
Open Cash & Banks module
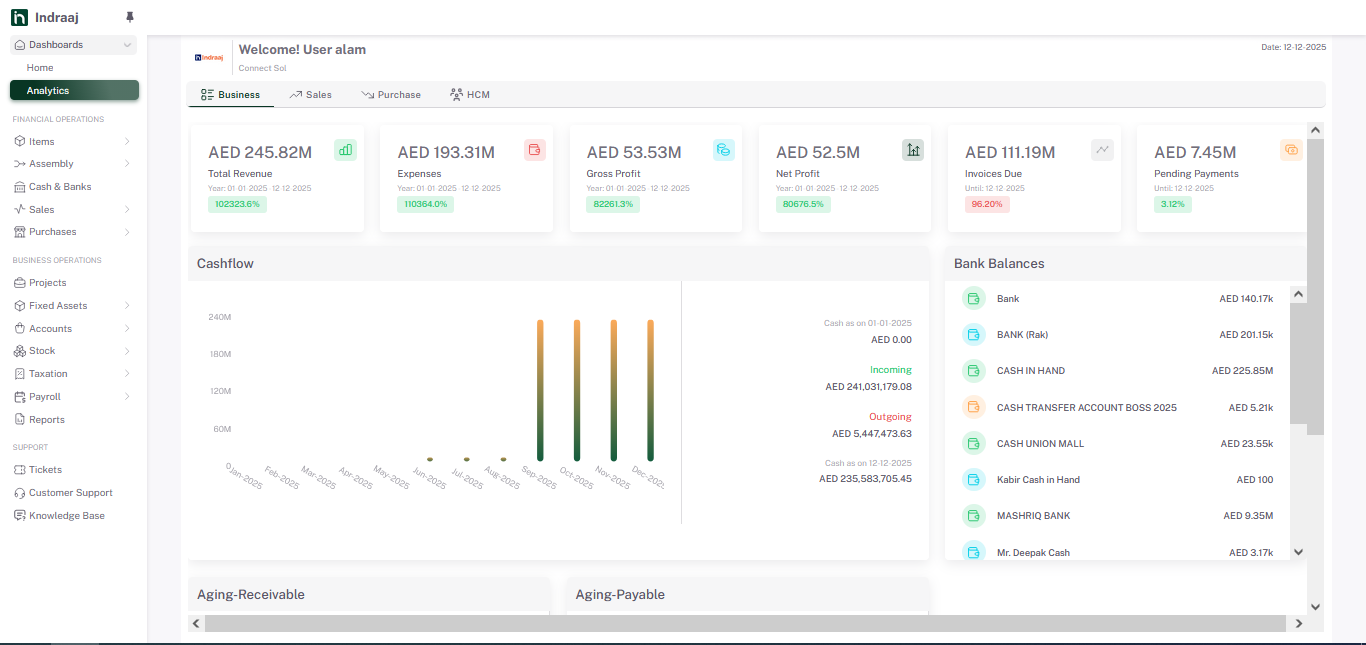tap(60, 187)
